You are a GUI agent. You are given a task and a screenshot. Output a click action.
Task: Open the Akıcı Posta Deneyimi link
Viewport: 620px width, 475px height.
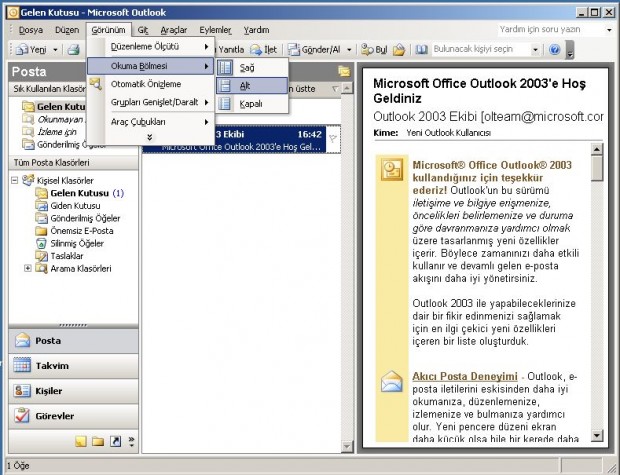coord(465,377)
